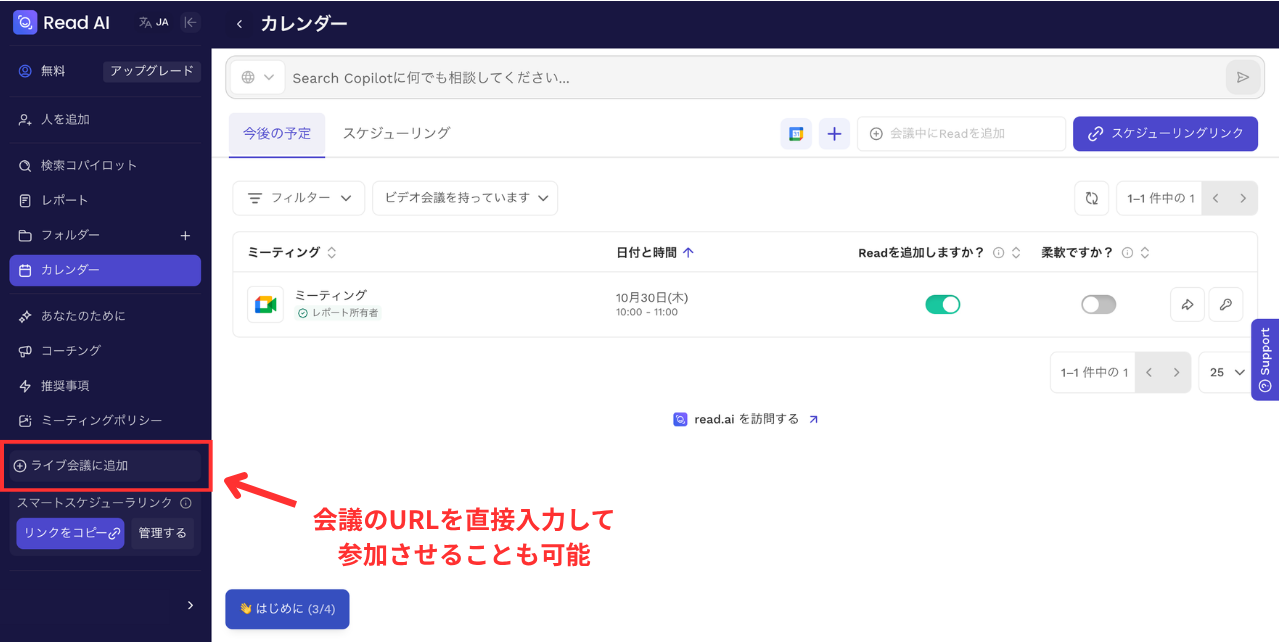Refresh the meeting list

(x=1091, y=197)
